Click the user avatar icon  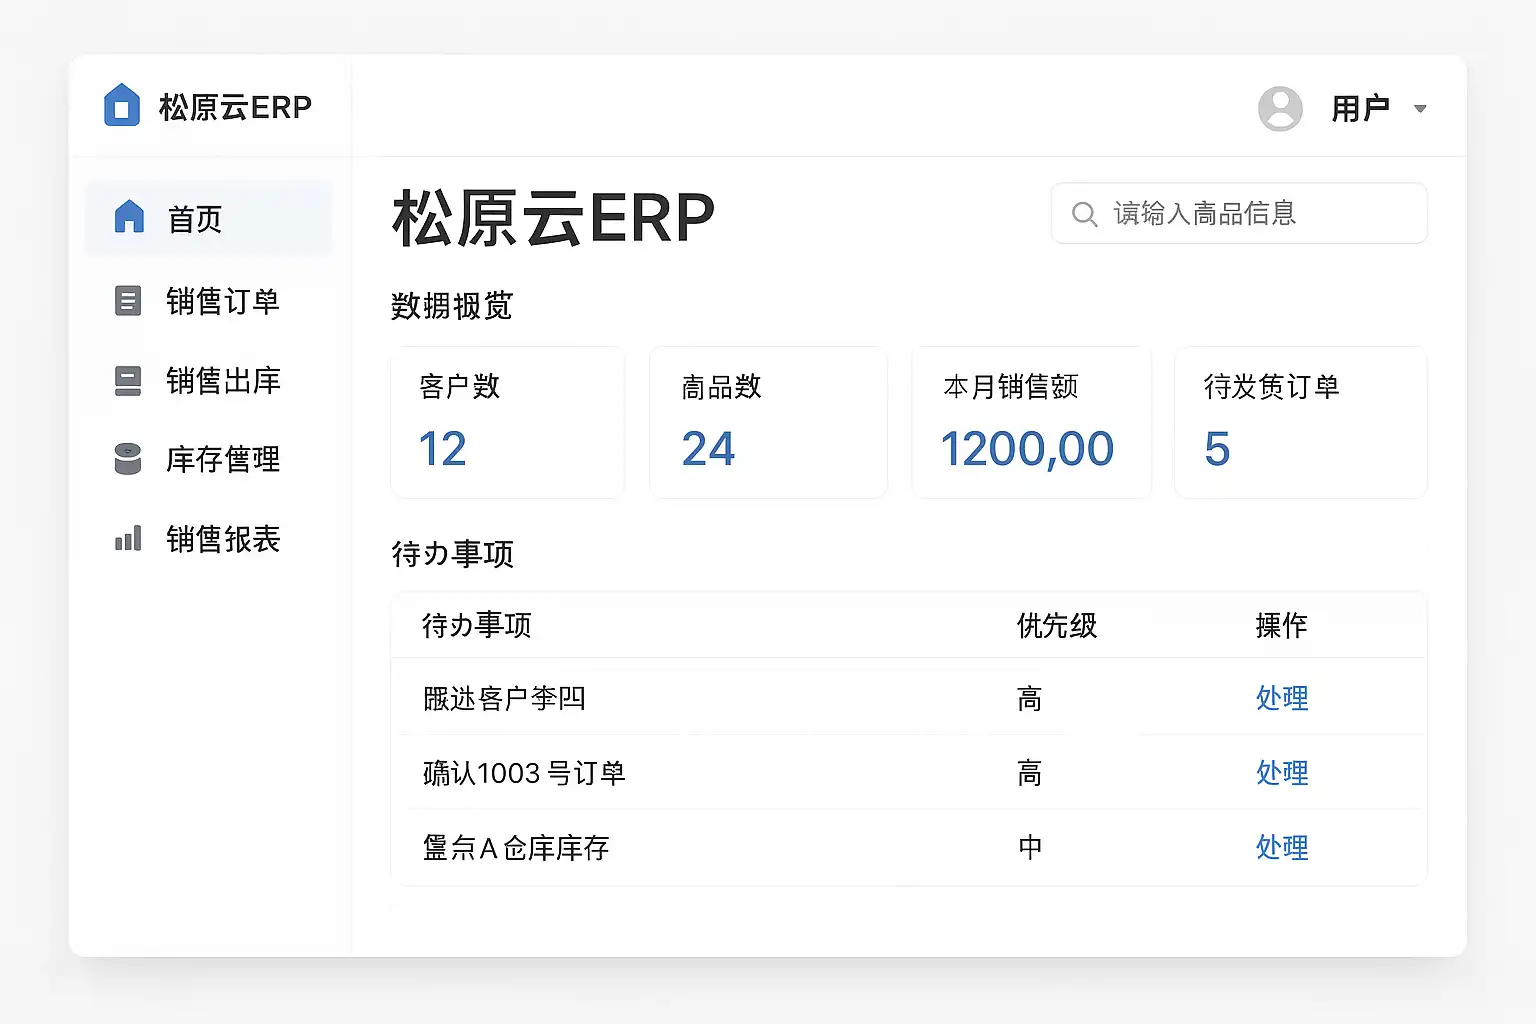tap(1280, 108)
